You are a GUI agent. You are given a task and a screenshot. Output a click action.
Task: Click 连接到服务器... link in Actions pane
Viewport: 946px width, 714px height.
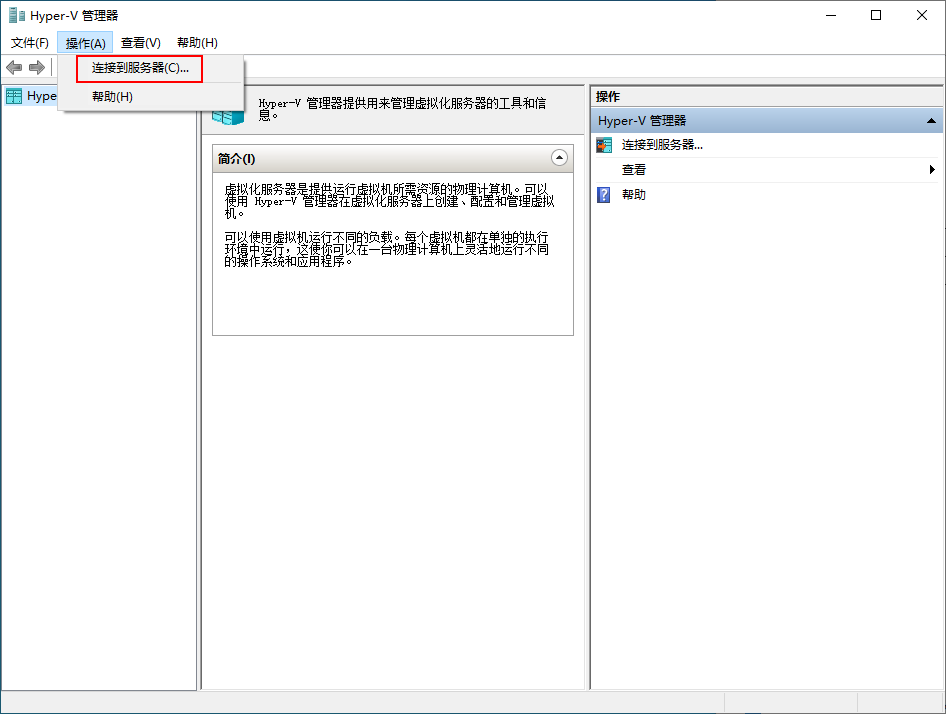pos(662,145)
